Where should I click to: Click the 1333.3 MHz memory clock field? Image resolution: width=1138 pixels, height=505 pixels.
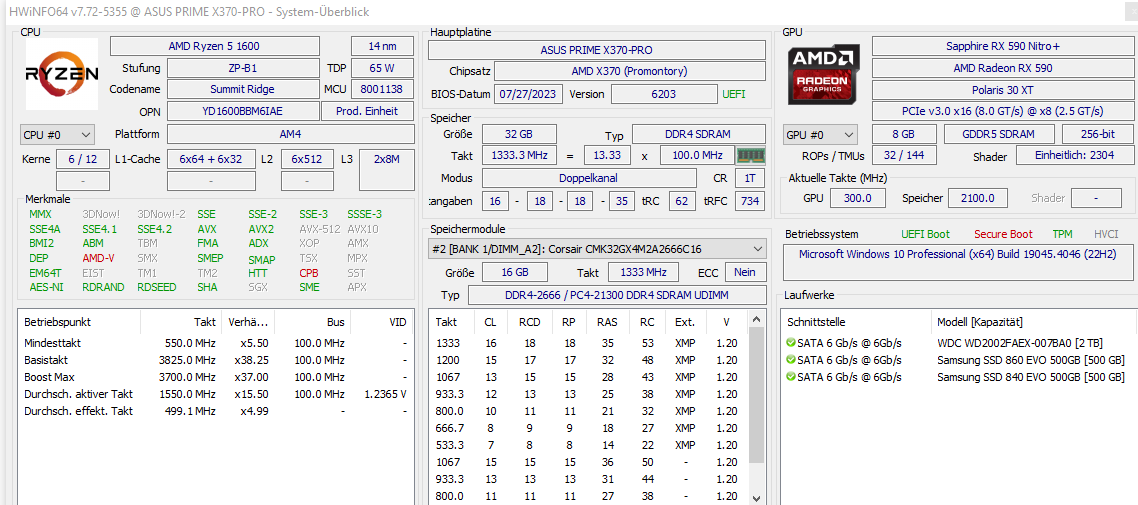point(520,156)
